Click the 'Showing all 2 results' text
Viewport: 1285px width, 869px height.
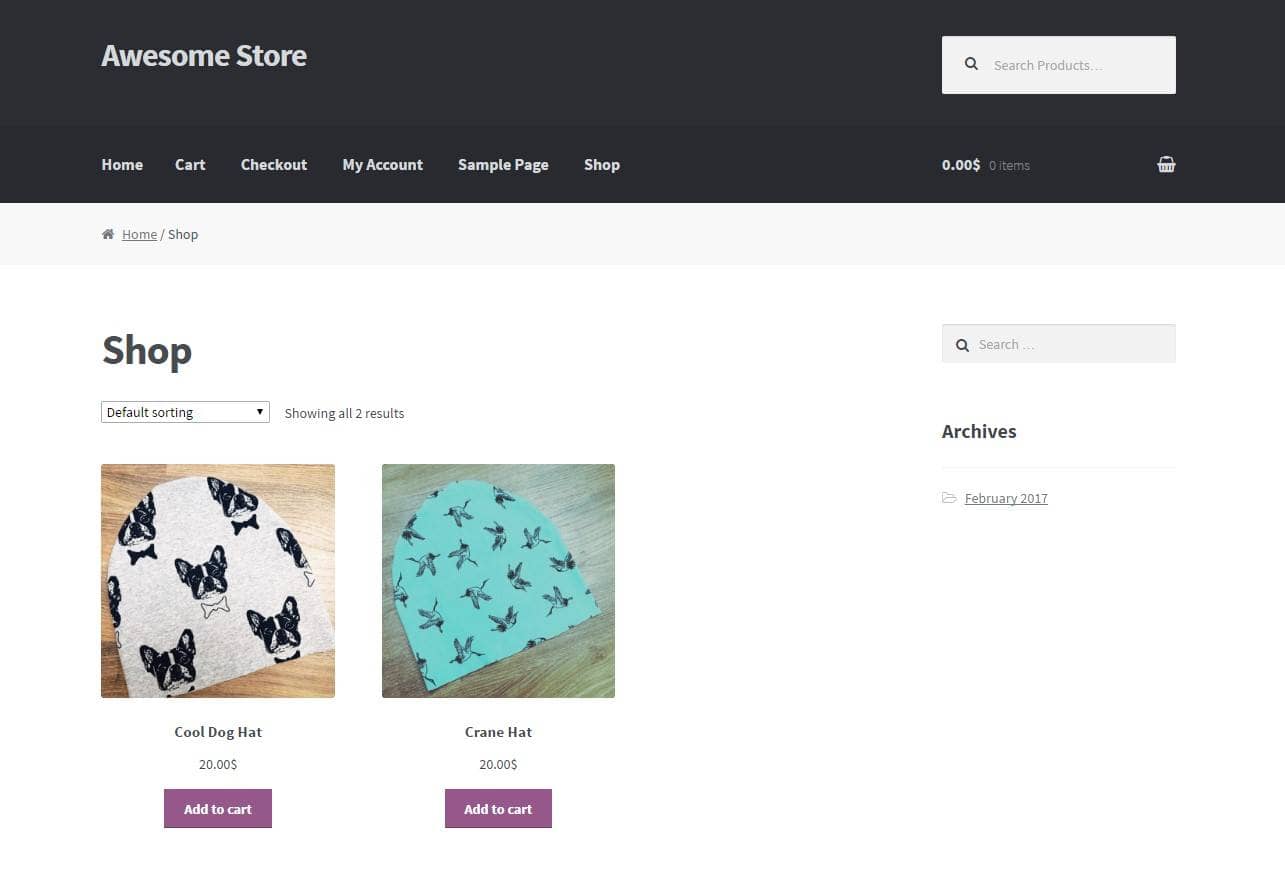coord(344,413)
